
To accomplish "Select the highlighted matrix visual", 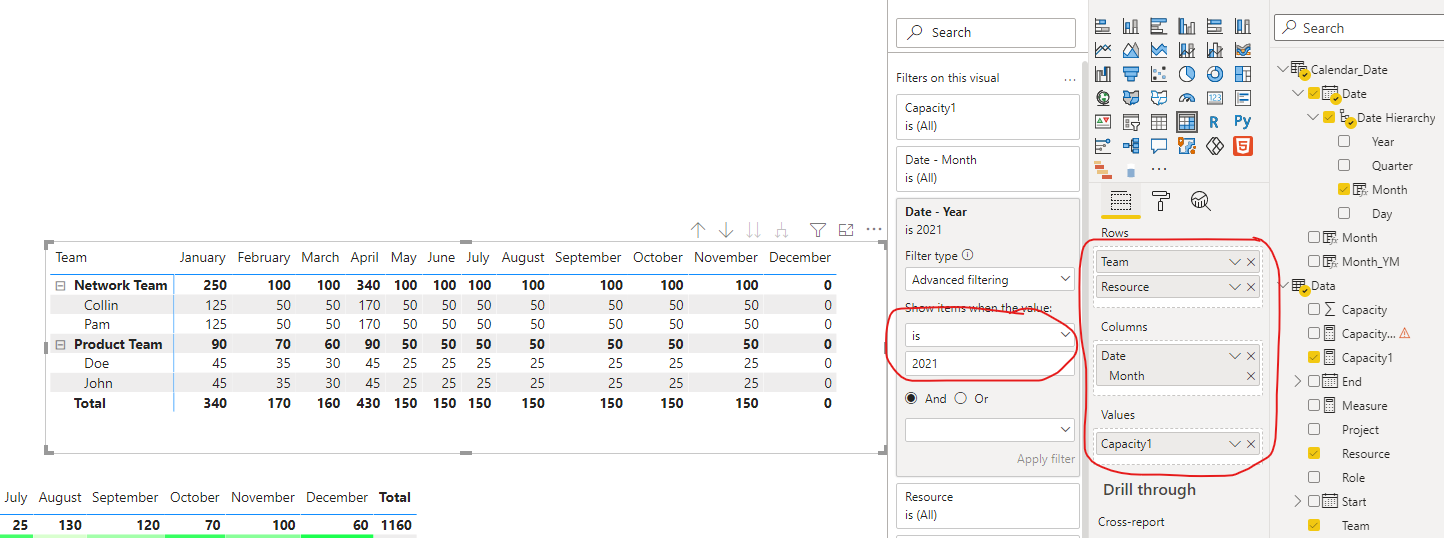I will click(x=1187, y=122).
